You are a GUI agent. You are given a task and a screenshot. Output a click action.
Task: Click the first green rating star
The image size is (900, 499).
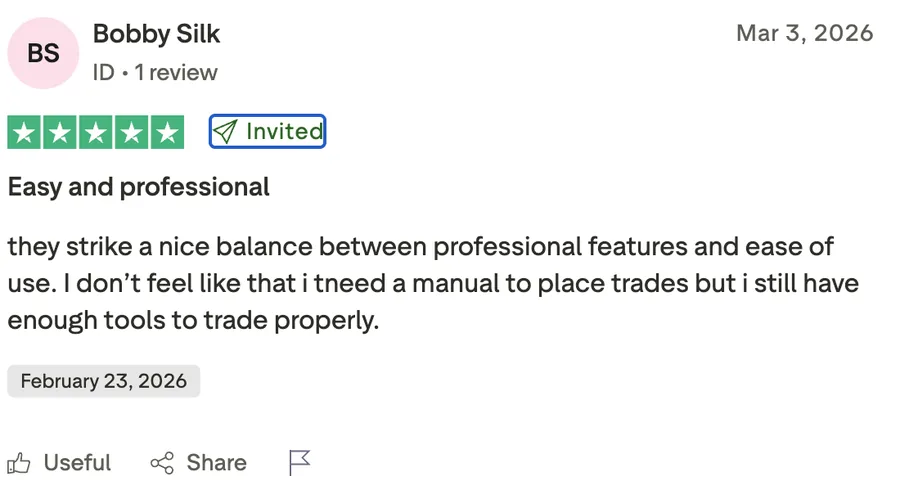click(x=24, y=132)
